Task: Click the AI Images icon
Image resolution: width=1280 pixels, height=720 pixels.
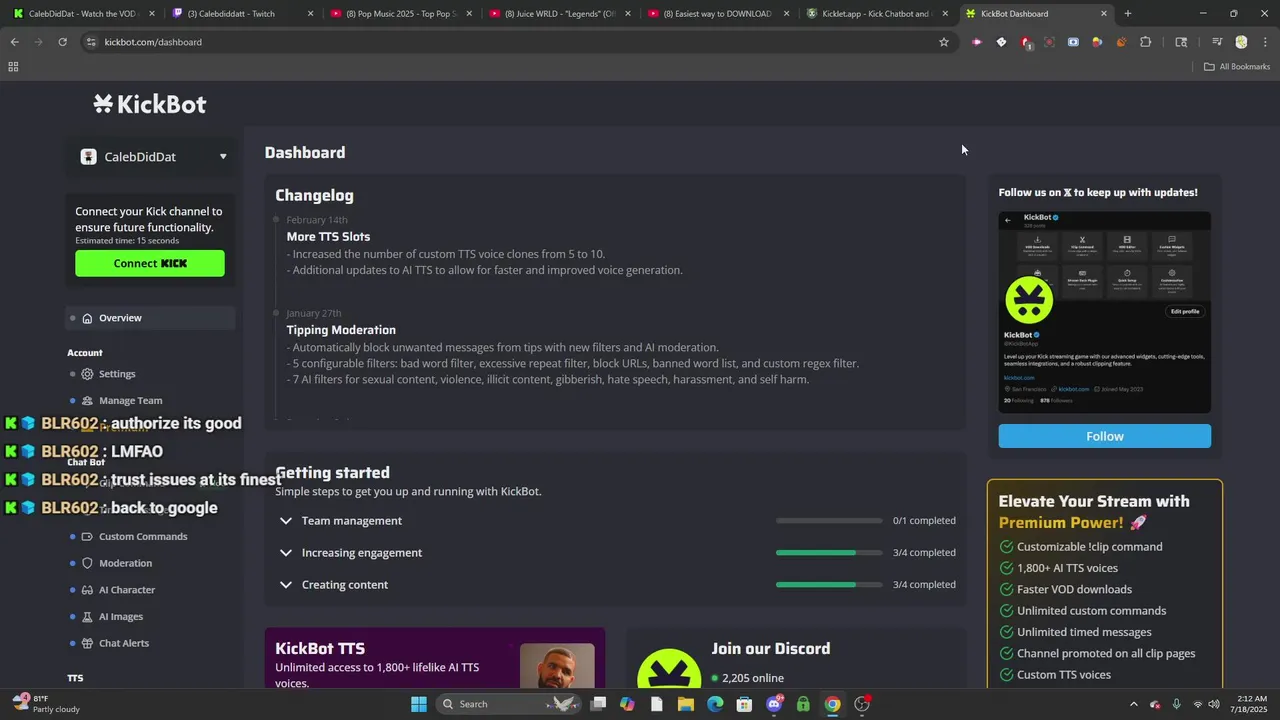Action: [87, 617]
